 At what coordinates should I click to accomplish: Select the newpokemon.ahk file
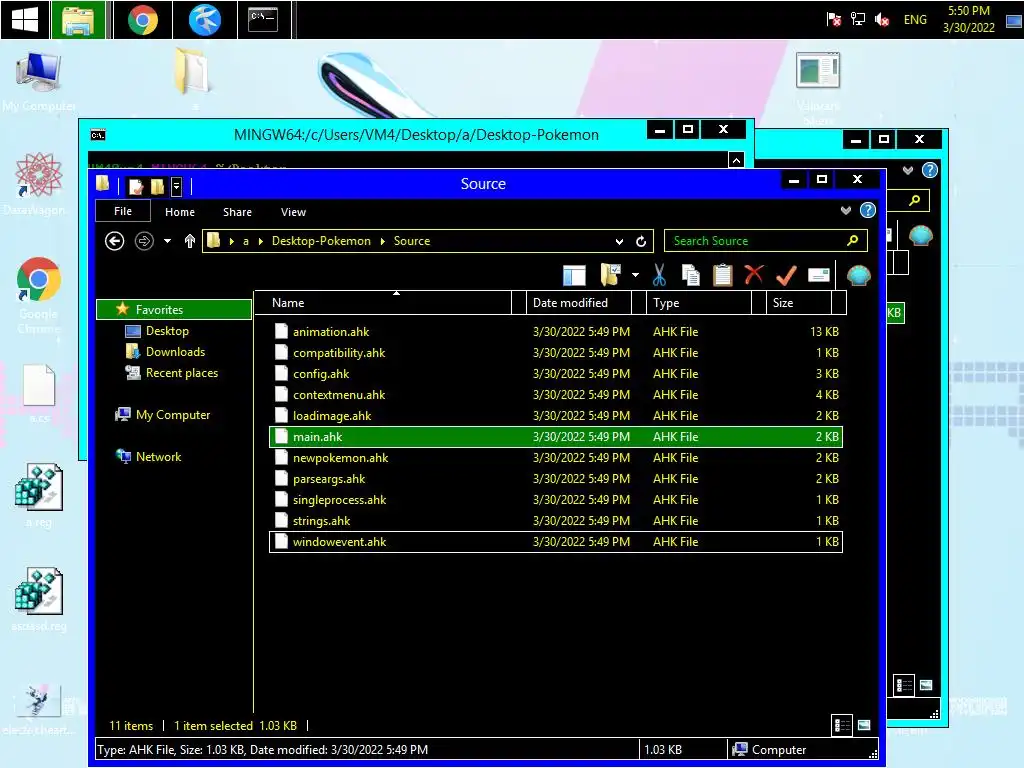pos(556,458)
